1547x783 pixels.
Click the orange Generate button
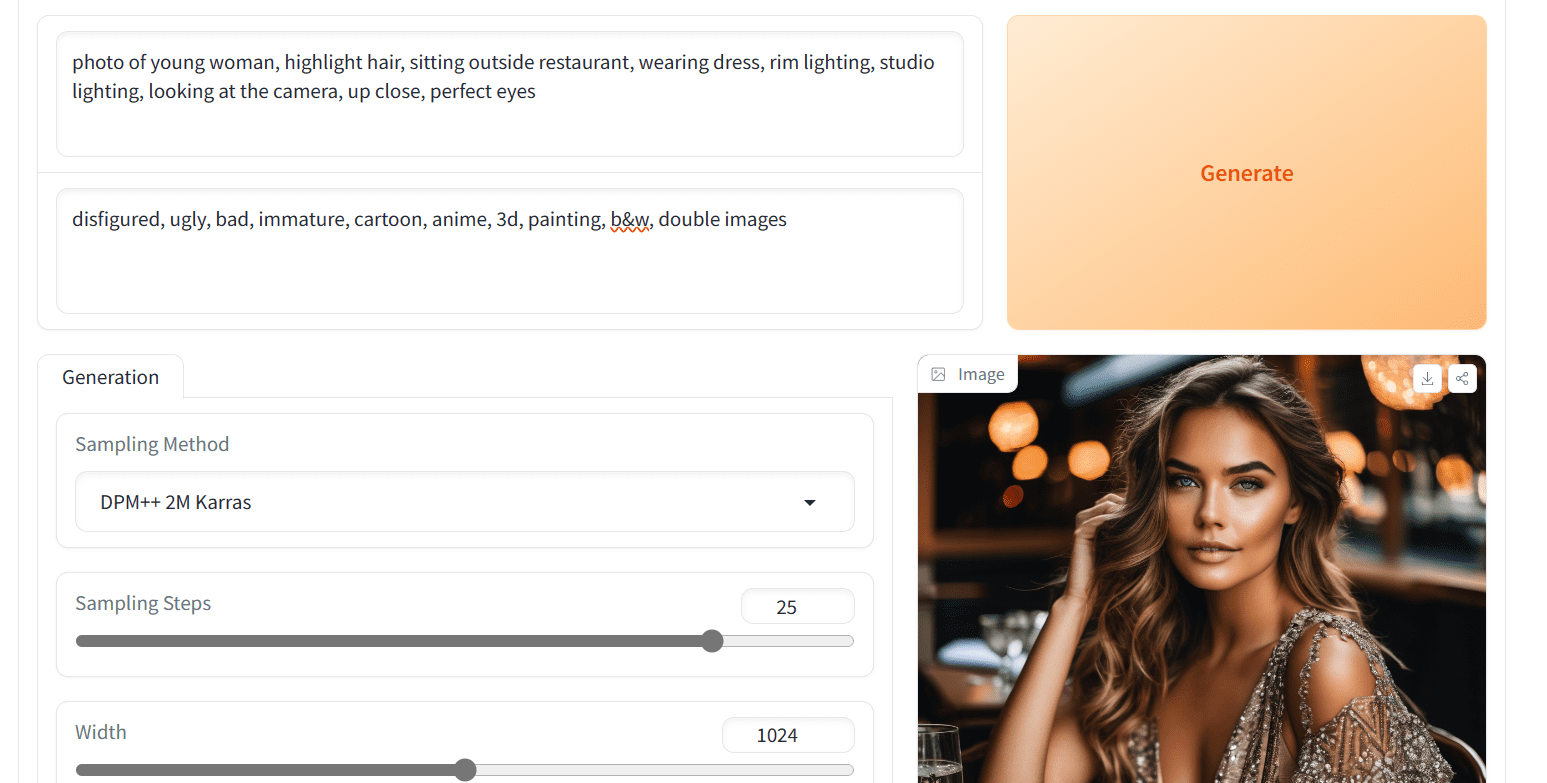point(1246,172)
